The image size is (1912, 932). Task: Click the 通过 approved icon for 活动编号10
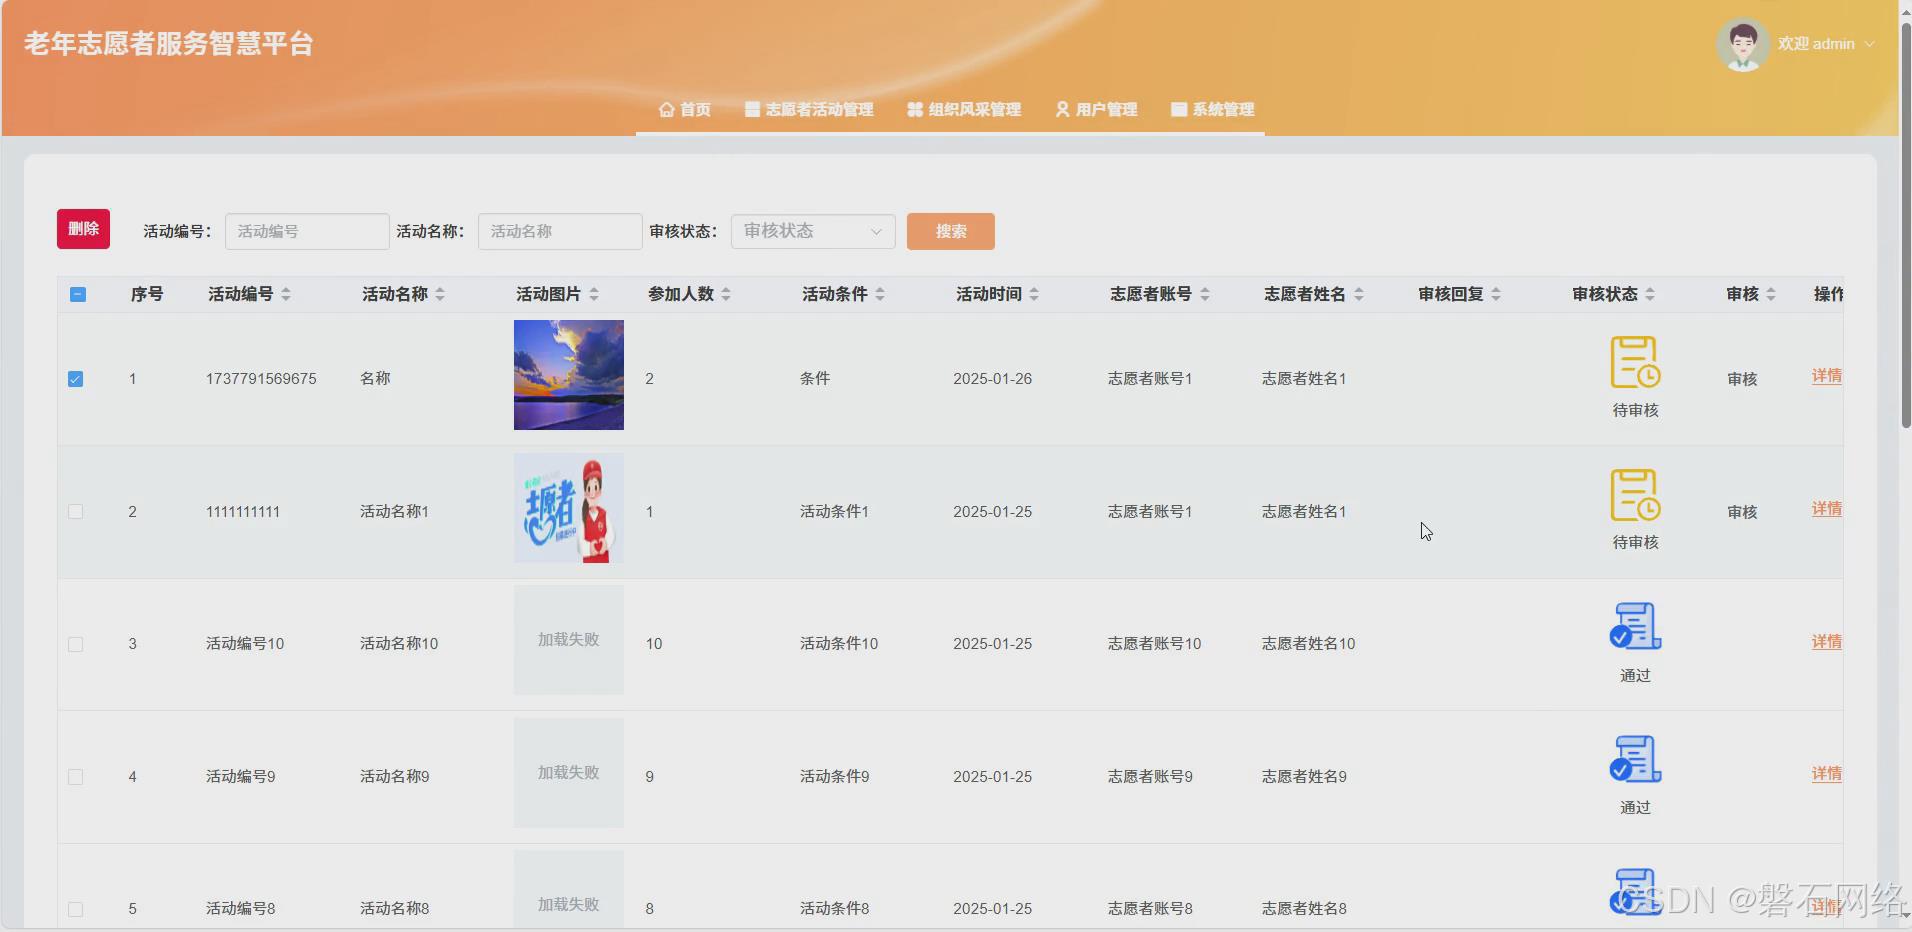click(1634, 627)
